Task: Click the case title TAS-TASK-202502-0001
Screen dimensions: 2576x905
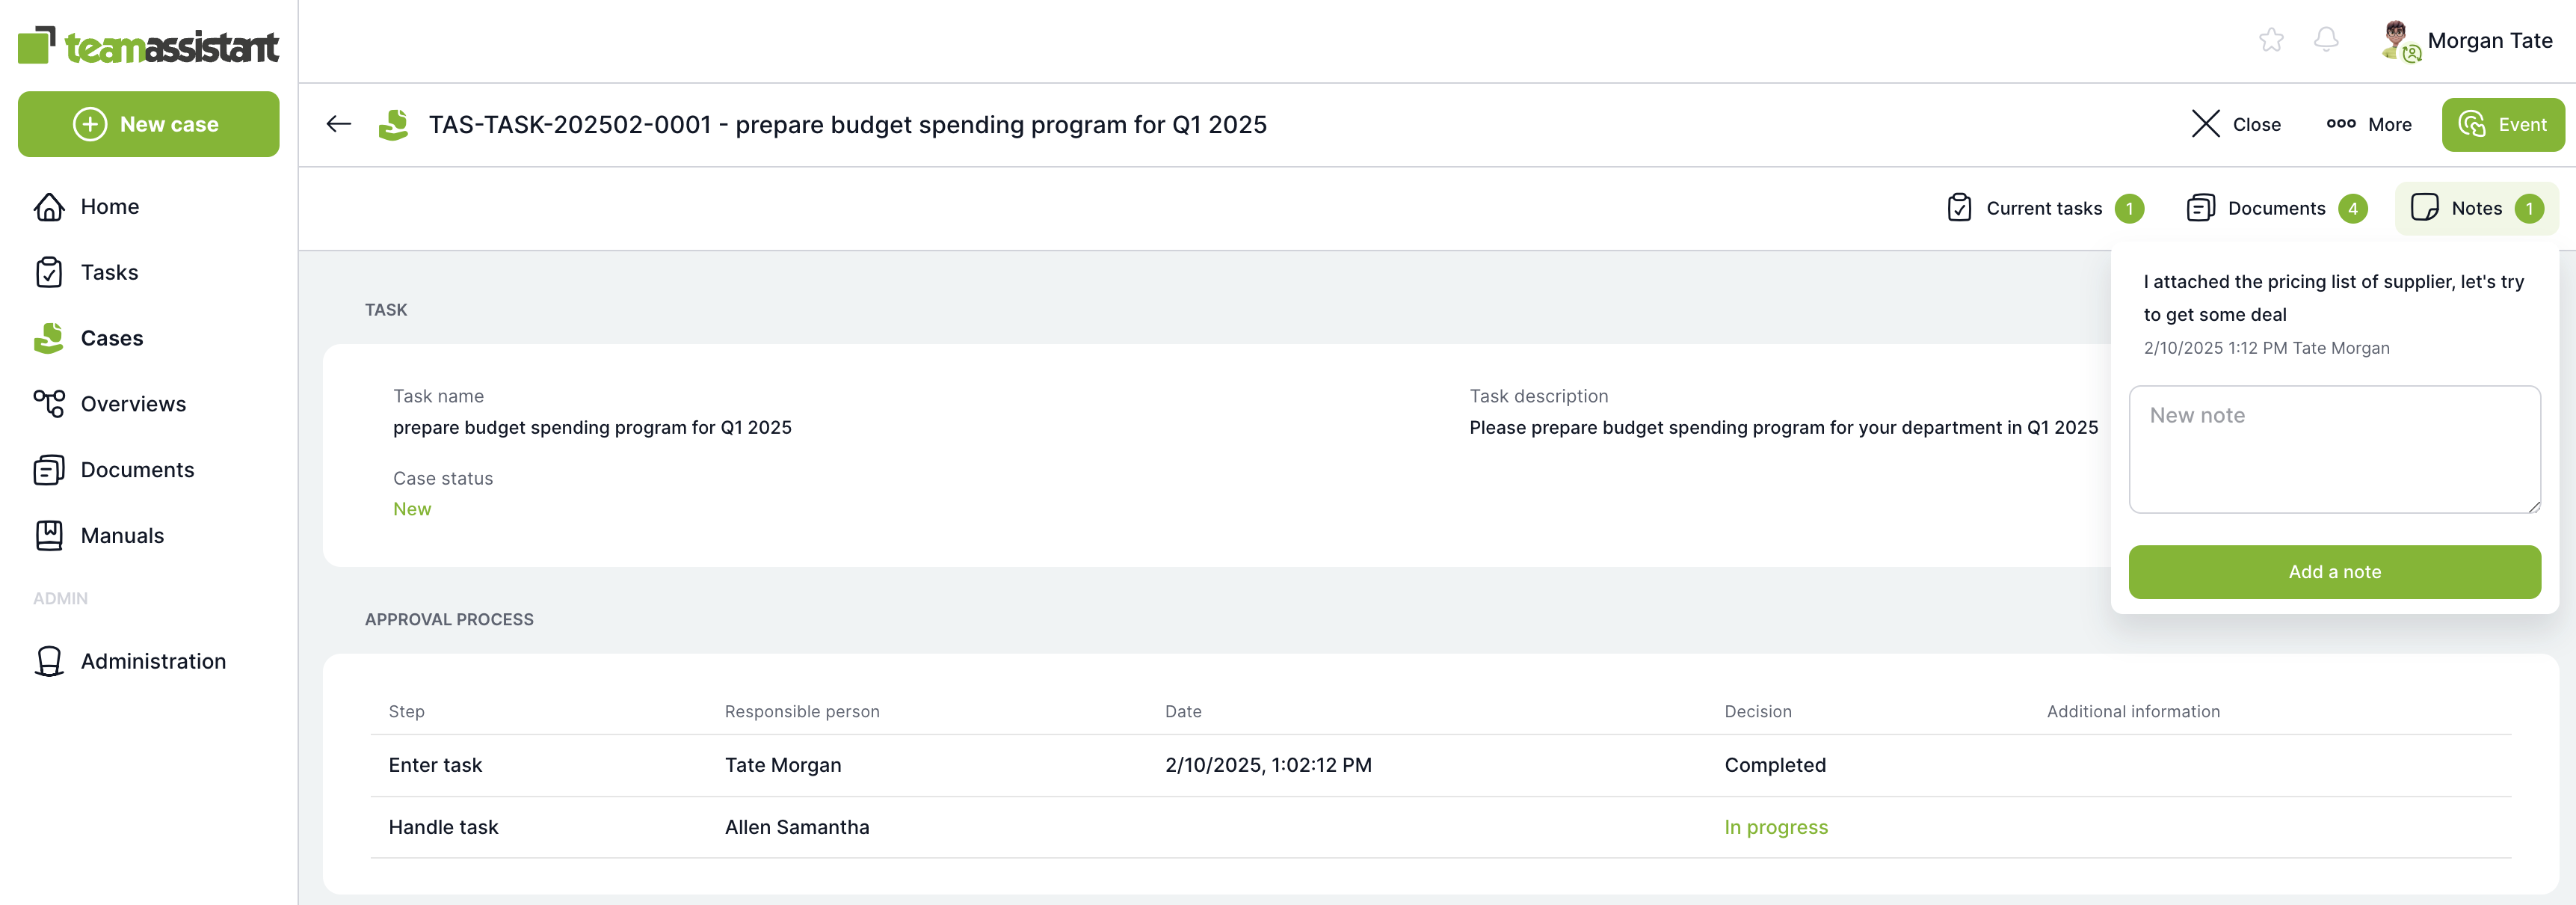Action: (847, 125)
